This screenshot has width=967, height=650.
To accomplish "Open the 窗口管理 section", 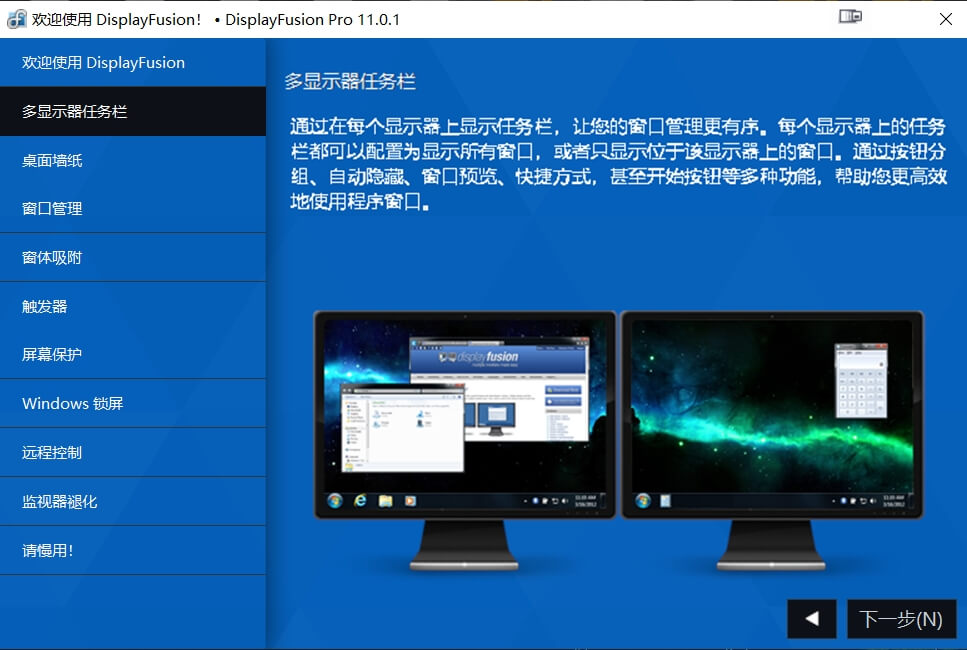I will (133, 208).
